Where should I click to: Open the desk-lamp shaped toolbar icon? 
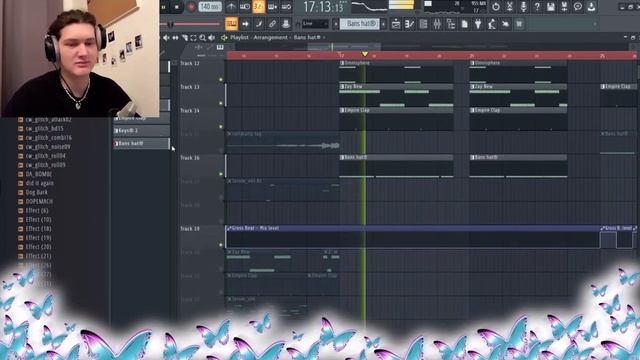(492, 24)
